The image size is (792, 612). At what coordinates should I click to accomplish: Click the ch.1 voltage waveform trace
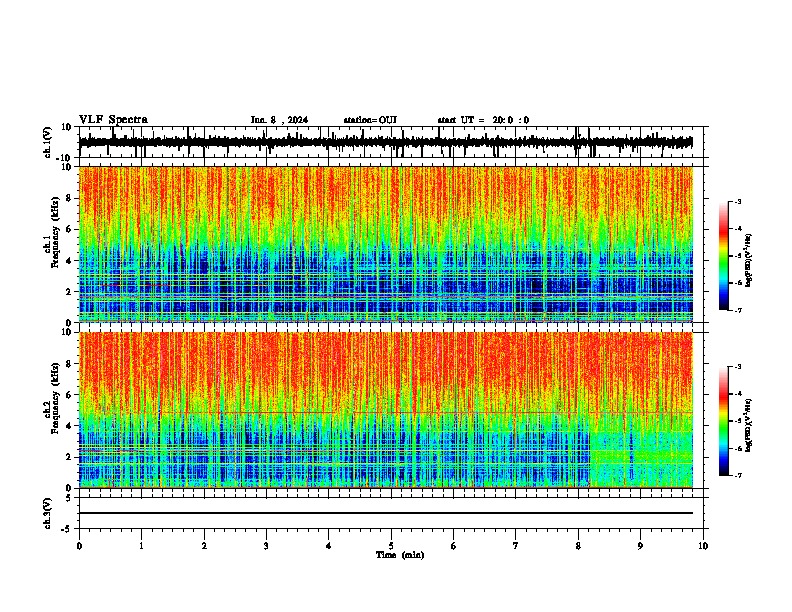coord(385,142)
